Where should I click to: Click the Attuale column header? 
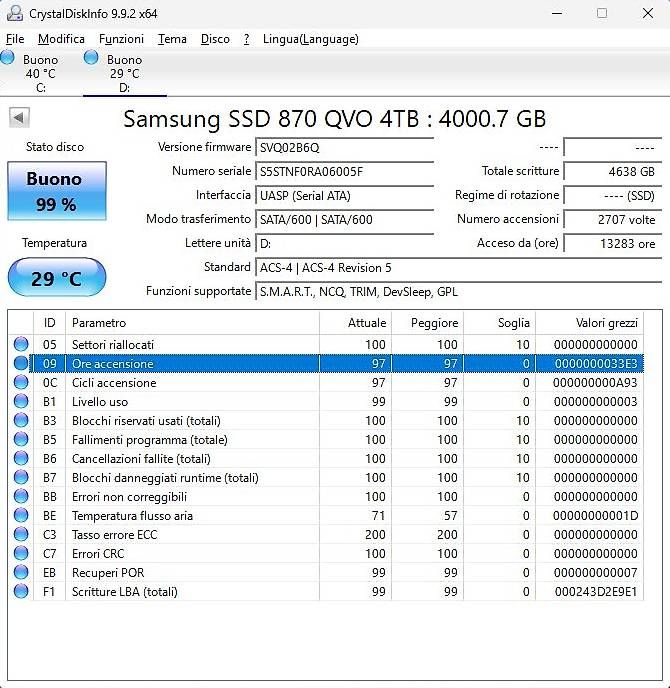[355, 323]
